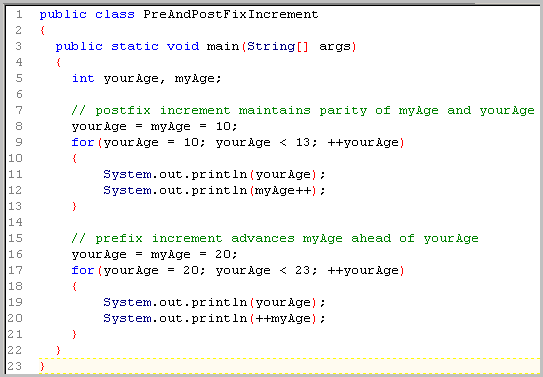The height and width of the screenshot is (377, 543).
Task: Click the closing brace on line 21
Action: [x=74, y=334]
